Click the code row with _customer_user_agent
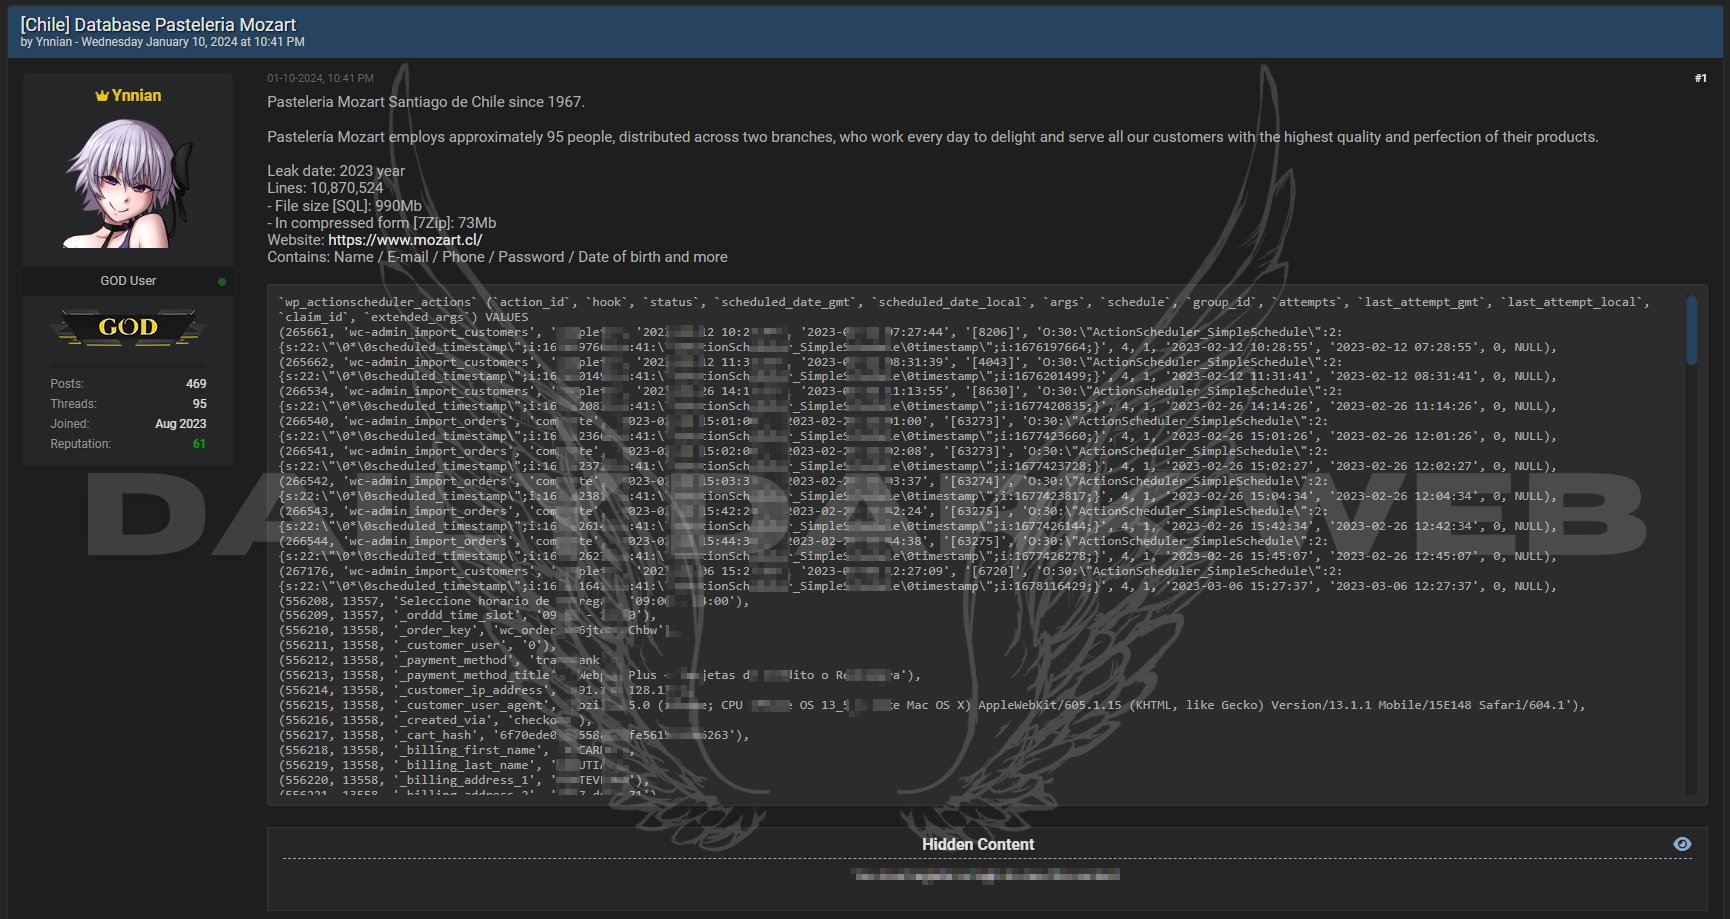Viewport: 1730px width, 919px height. [x=932, y=705]
